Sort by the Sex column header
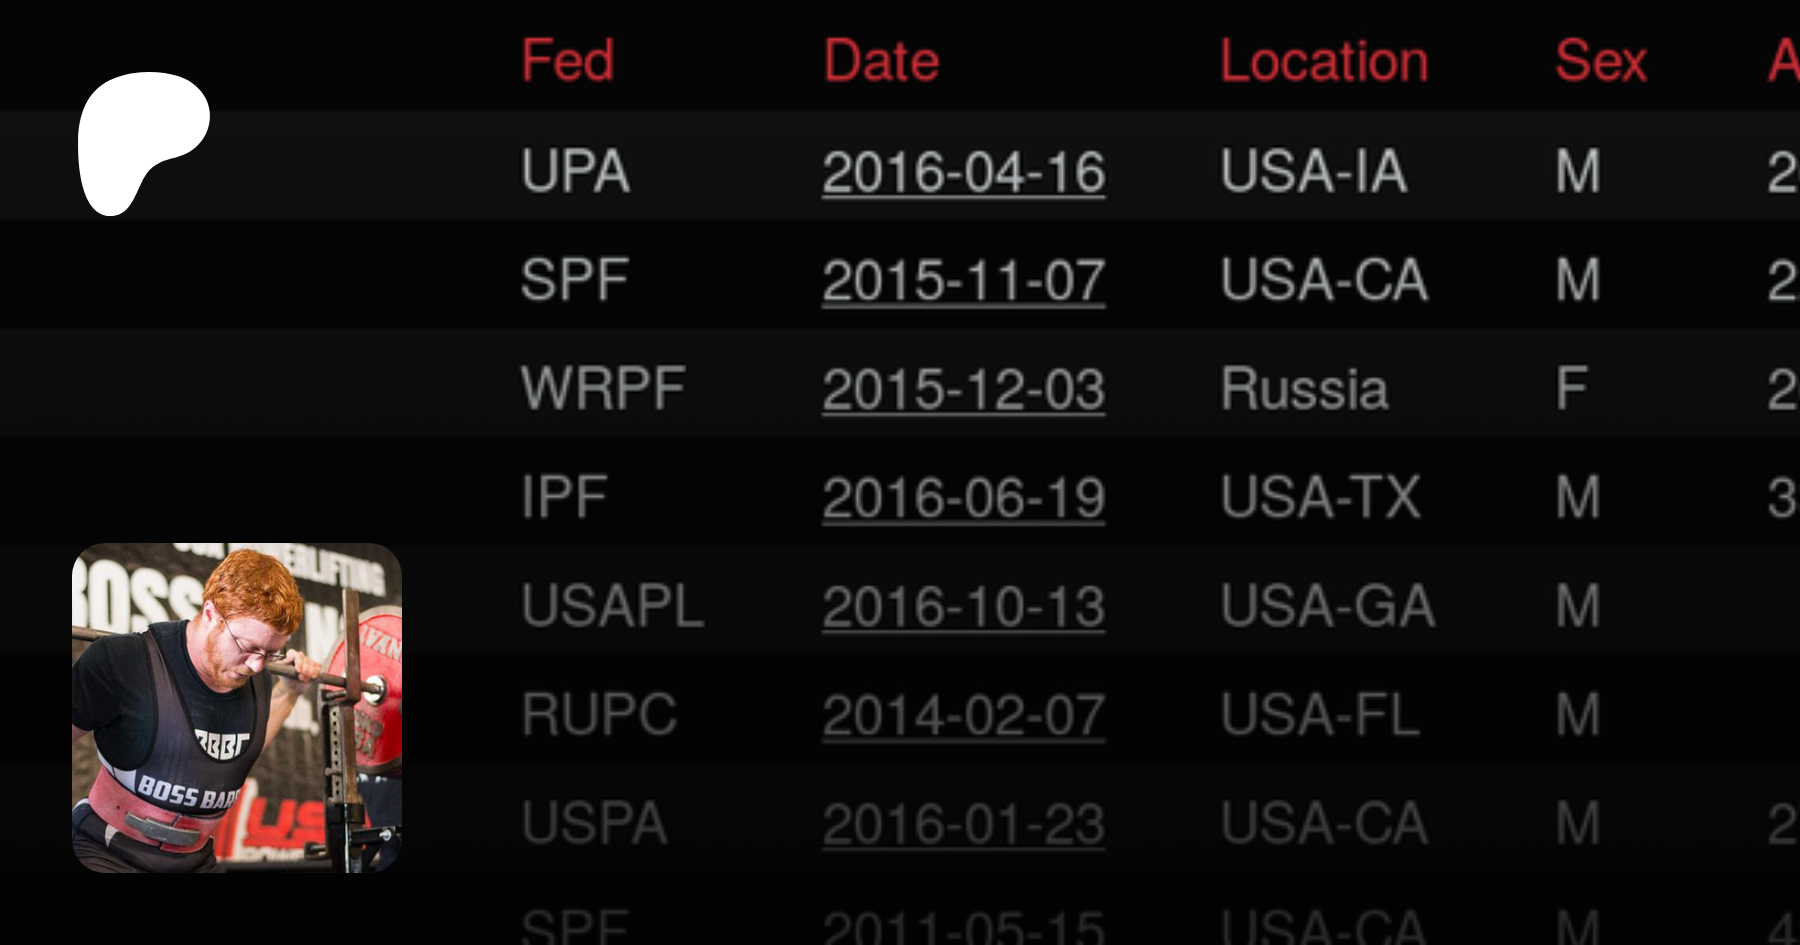Viewport: 1800px width, 945px height. [1600, 61]
